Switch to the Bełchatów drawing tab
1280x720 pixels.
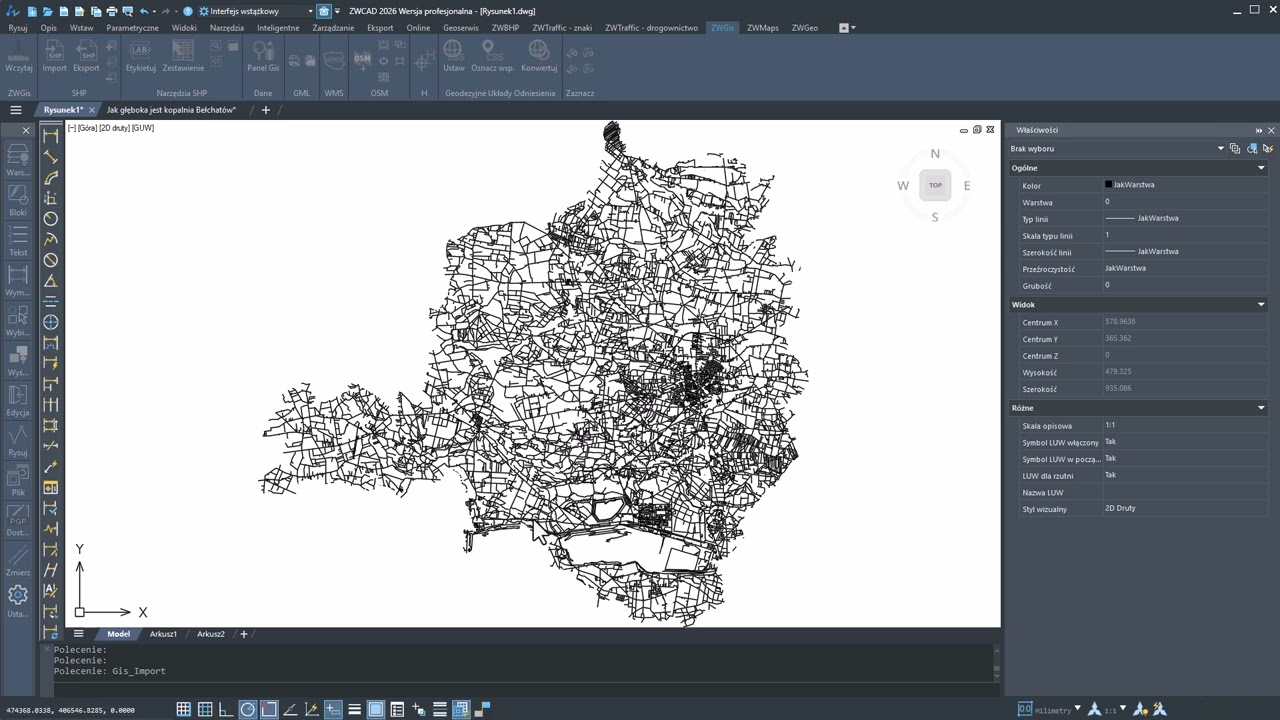[x=171, y=110]
